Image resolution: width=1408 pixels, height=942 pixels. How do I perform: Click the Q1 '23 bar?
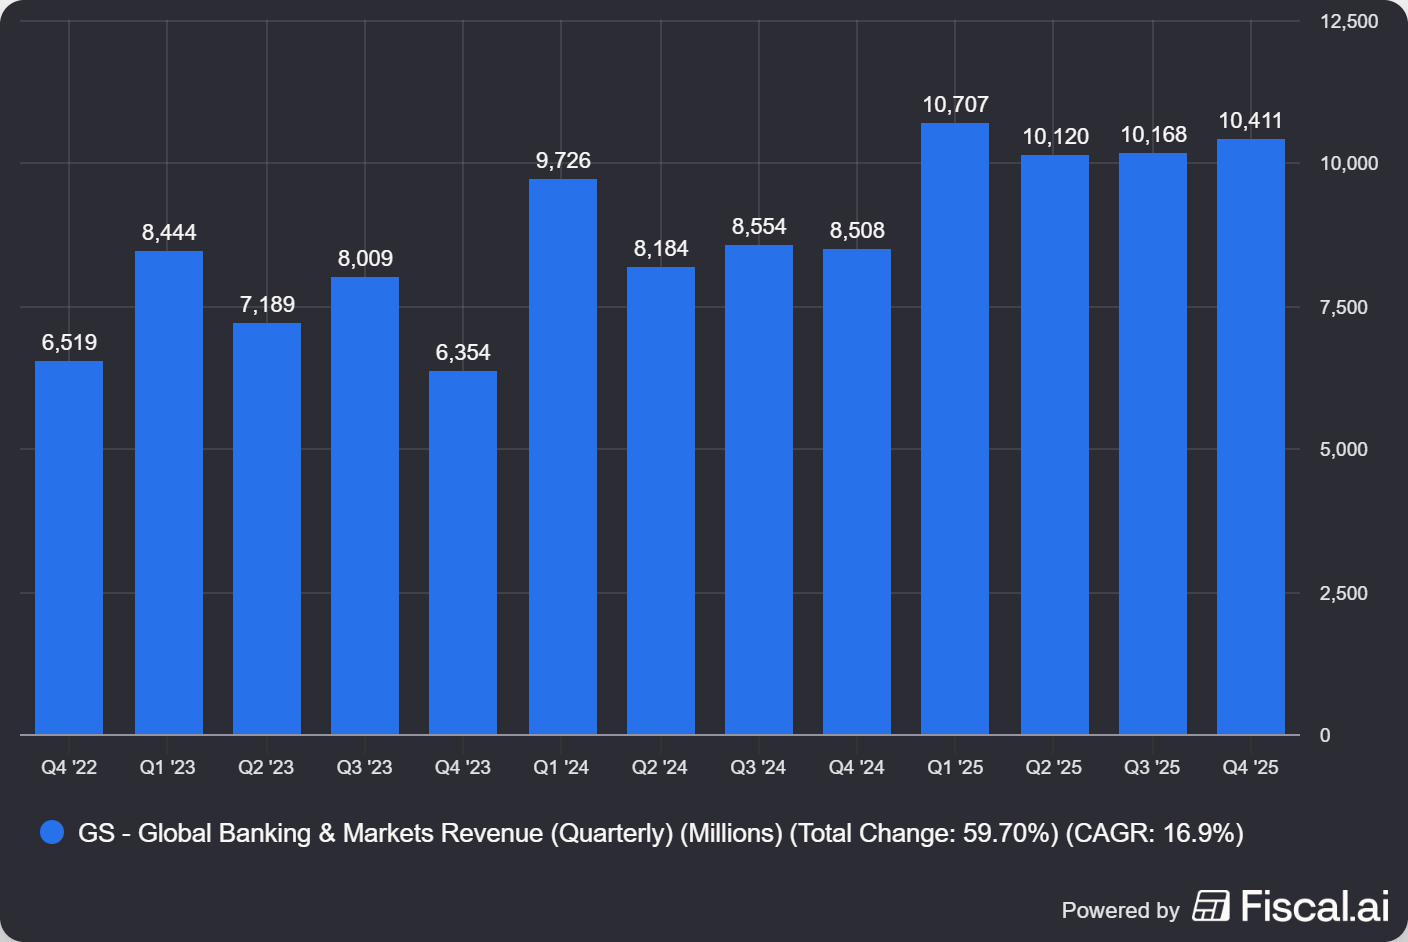169,493
